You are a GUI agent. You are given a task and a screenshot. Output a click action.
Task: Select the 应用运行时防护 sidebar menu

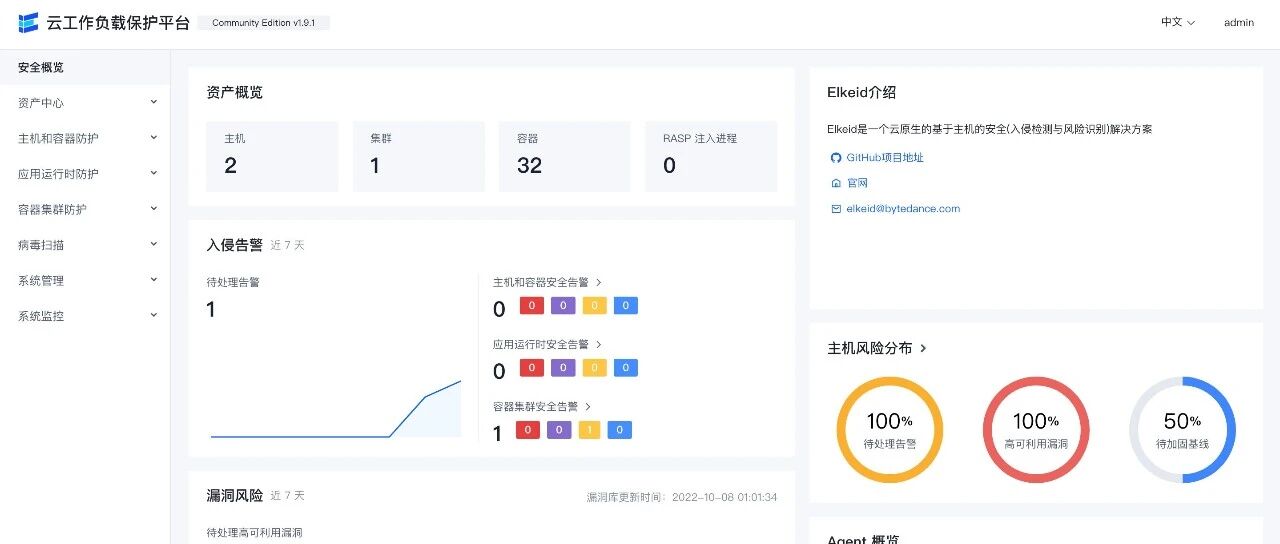(x=85, y=174)
